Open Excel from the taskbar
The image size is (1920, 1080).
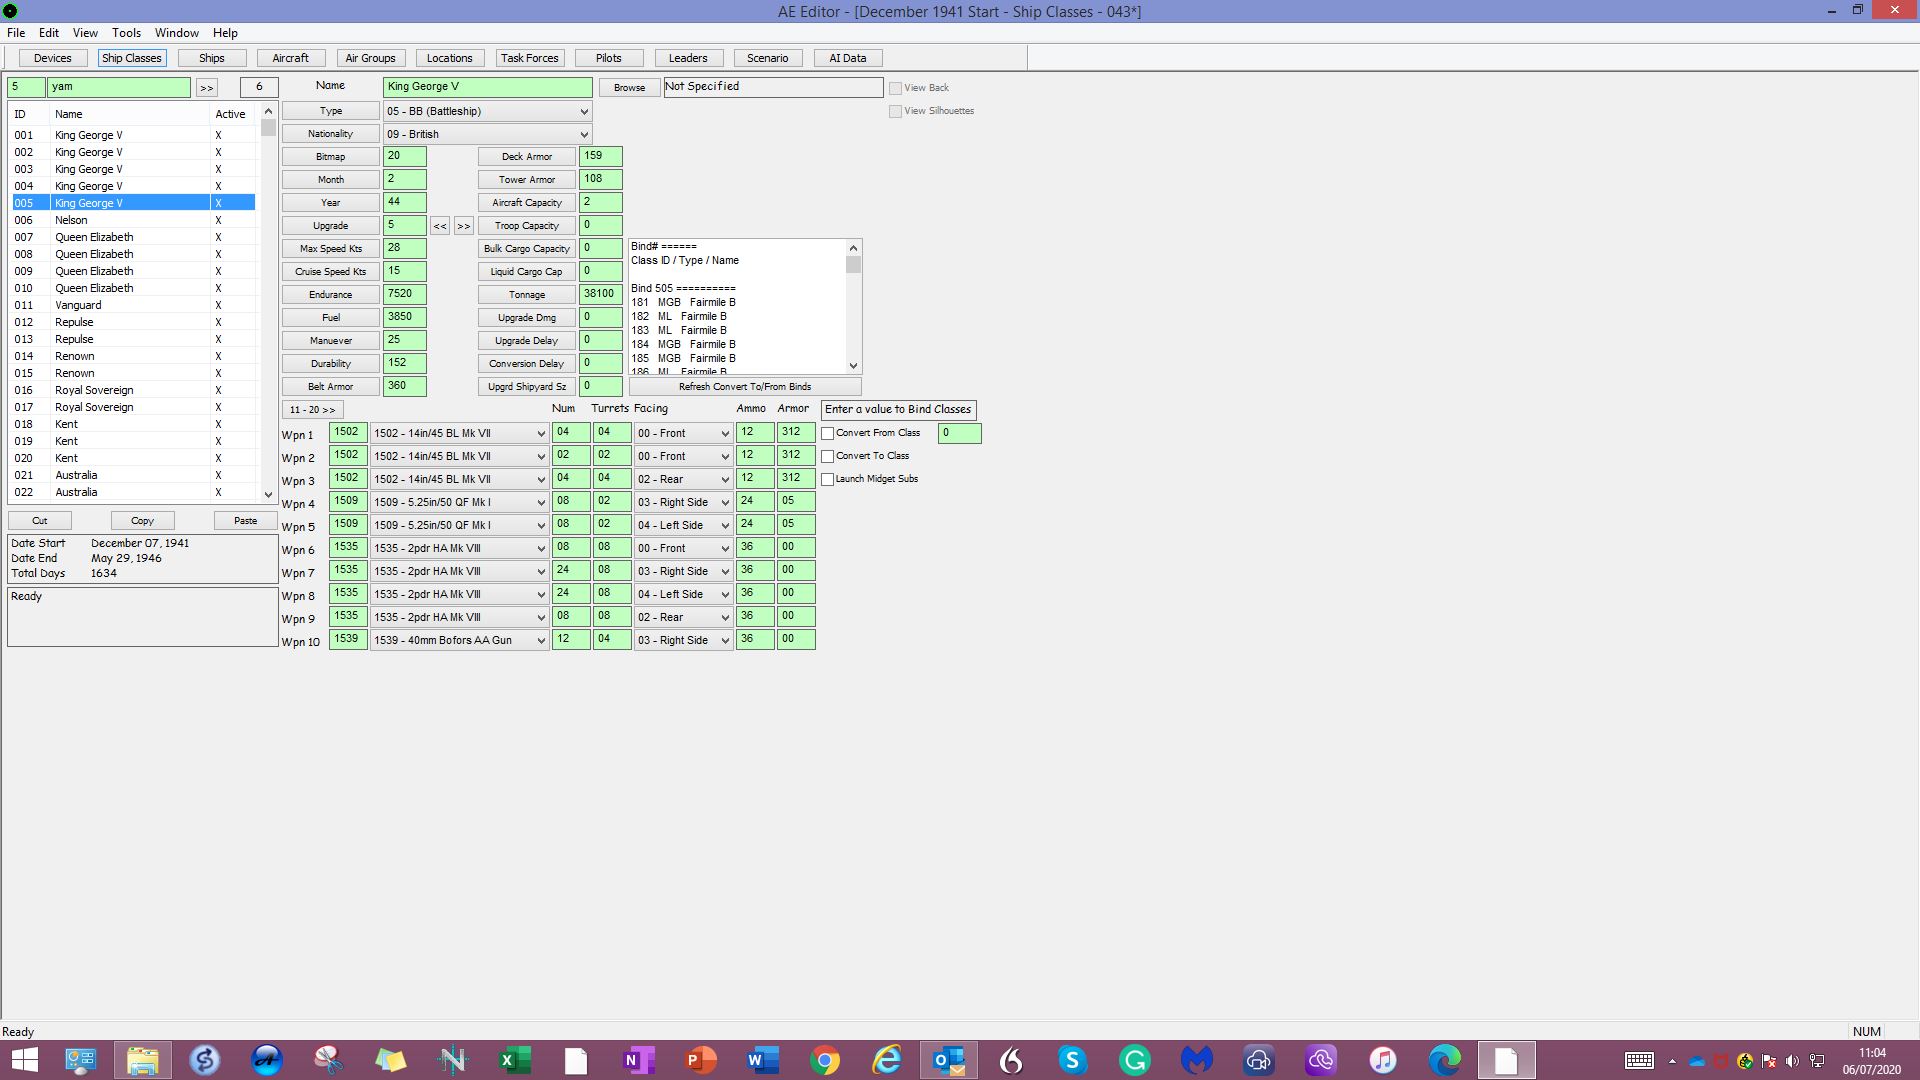pos(515,1059)
